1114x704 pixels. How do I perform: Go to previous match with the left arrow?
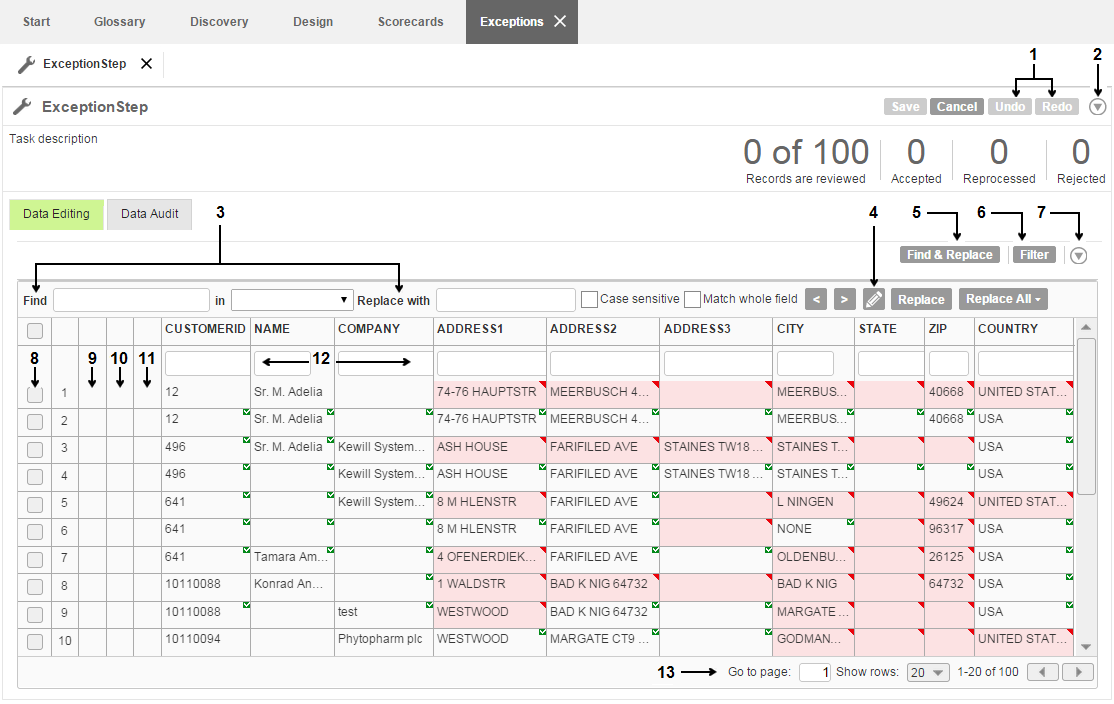pos(816,300)
